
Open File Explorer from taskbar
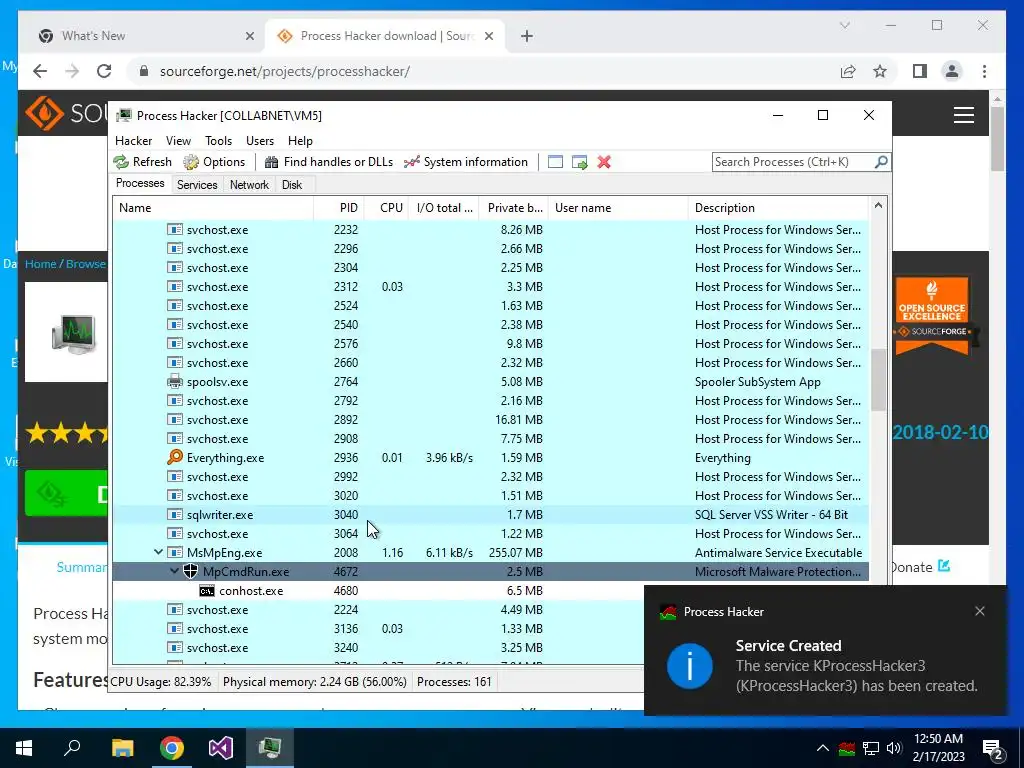122,747
